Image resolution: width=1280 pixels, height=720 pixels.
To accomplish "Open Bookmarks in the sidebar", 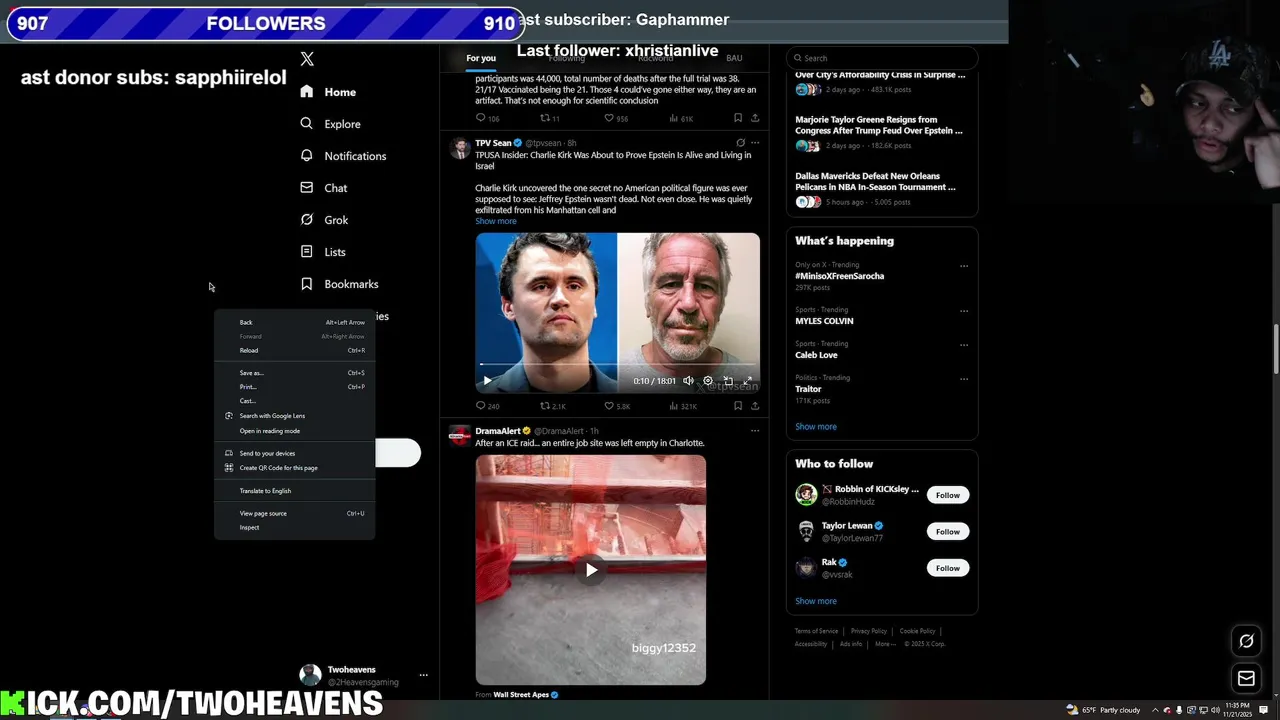I will (x=339, y=284).
